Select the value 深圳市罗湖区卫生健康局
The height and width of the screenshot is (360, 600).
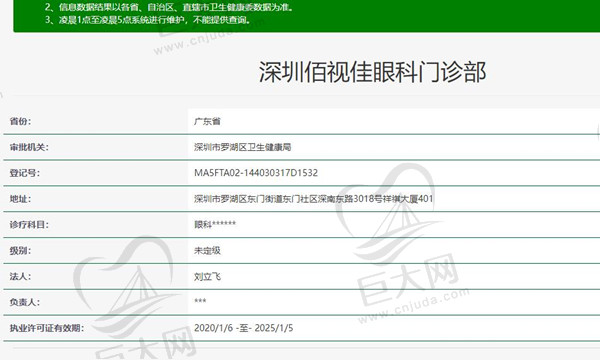(243, 147)
